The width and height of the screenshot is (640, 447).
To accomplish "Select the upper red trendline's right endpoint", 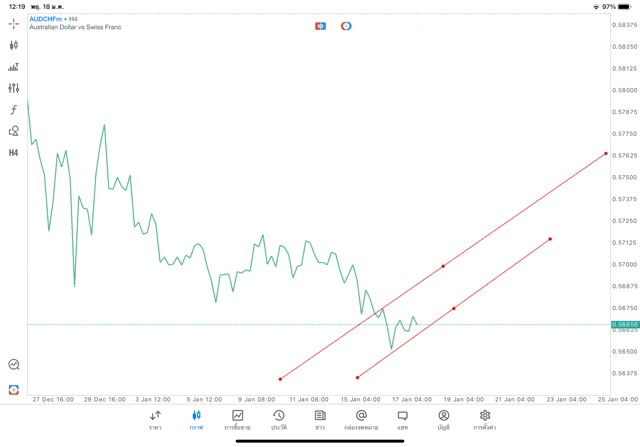I will point(606,154).
